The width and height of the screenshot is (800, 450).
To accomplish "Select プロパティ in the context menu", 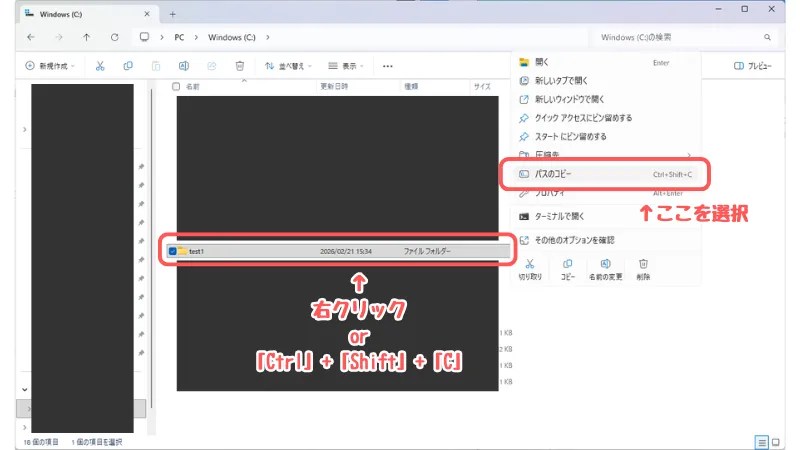I will [606, 193].
